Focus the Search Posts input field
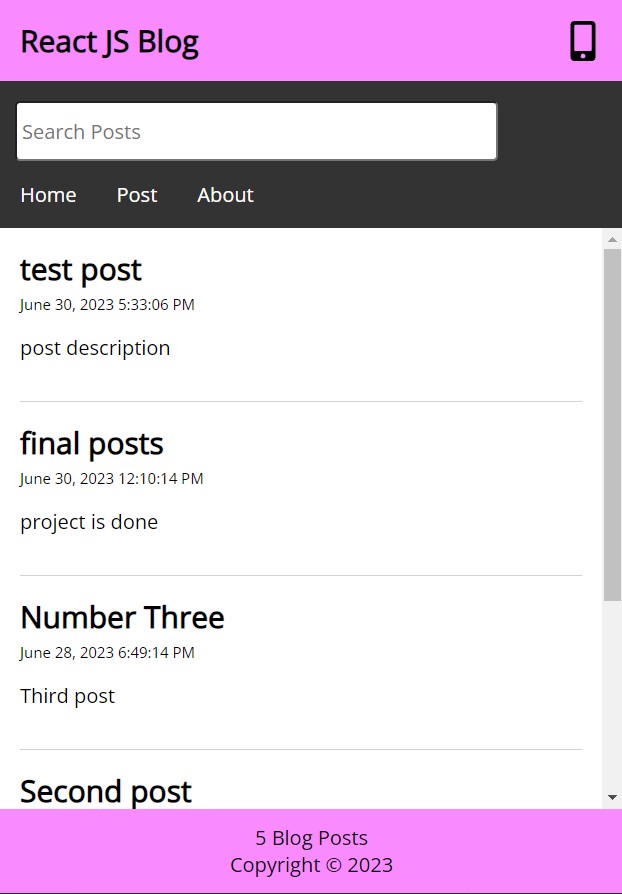Image resolution: width=622 pixels, height=894 pixels. [256, 131]
